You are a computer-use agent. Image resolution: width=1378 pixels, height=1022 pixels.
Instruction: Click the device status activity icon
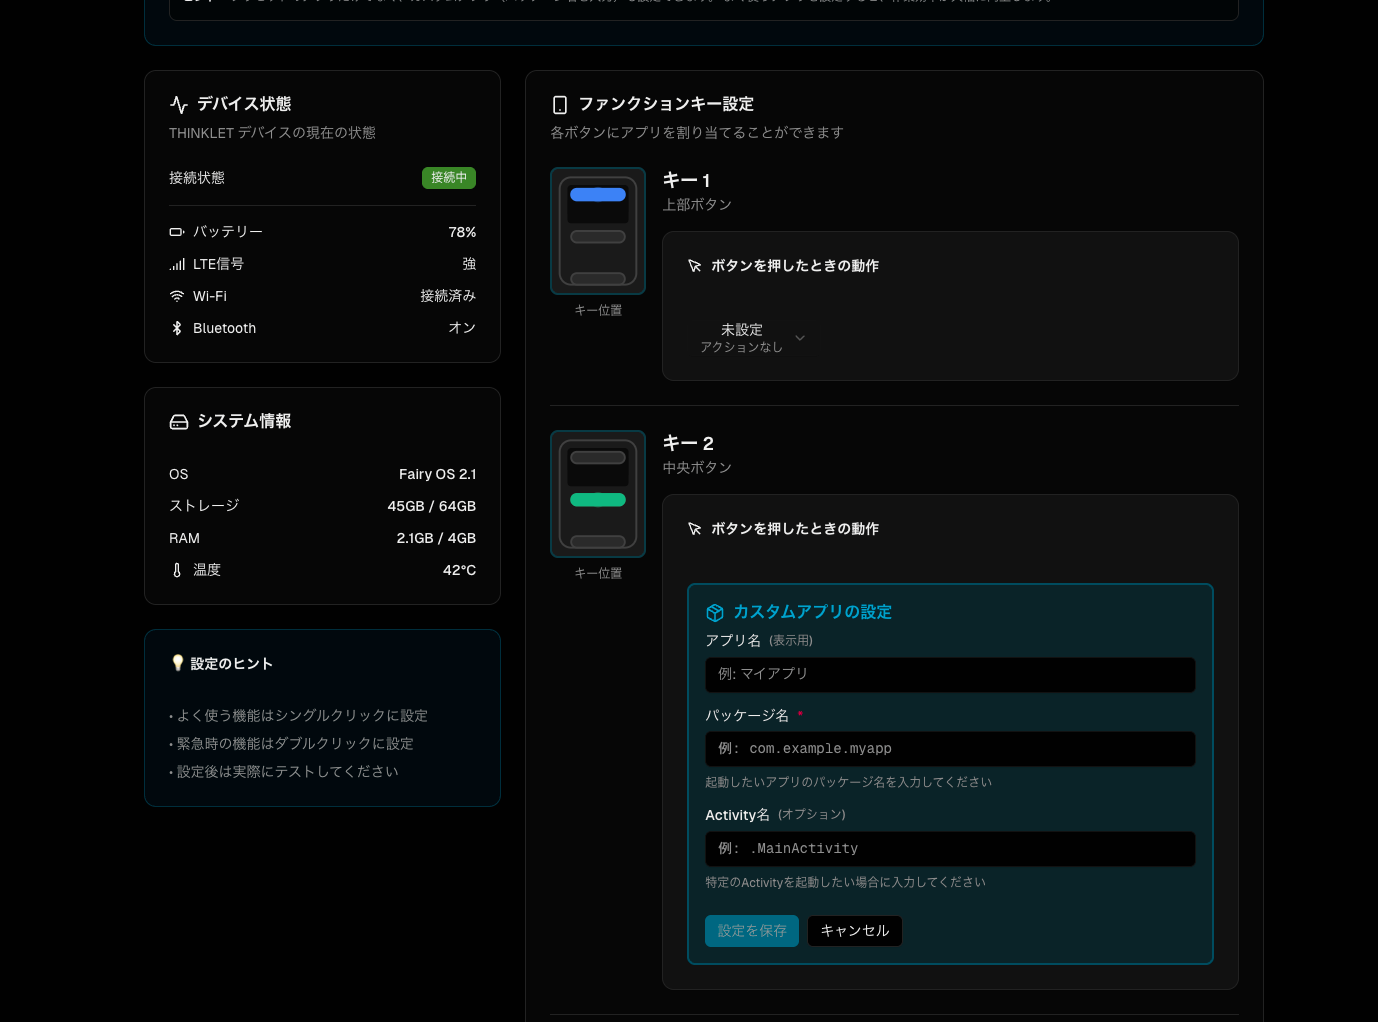coord(179,104)
